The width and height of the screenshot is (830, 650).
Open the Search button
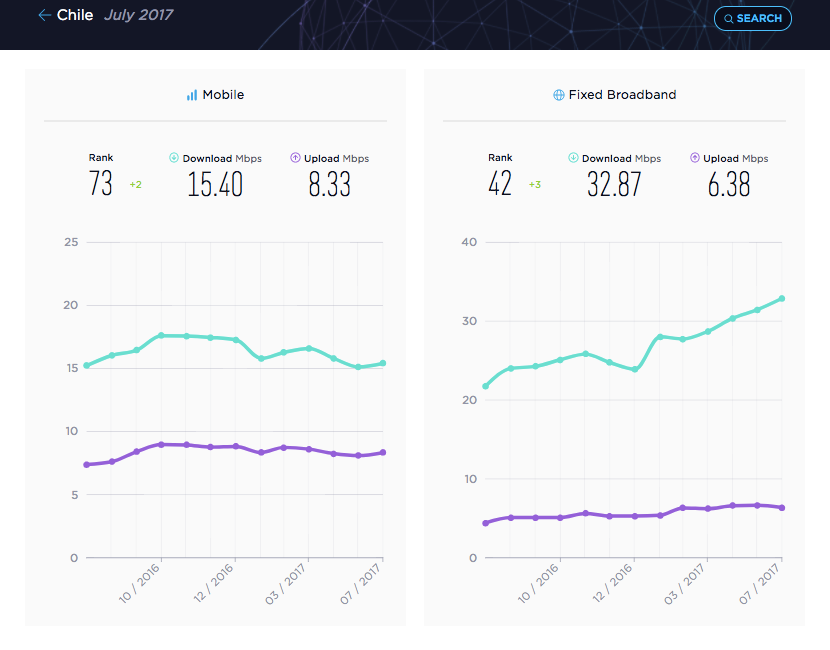pyautogui.click(x=753, y=19)
